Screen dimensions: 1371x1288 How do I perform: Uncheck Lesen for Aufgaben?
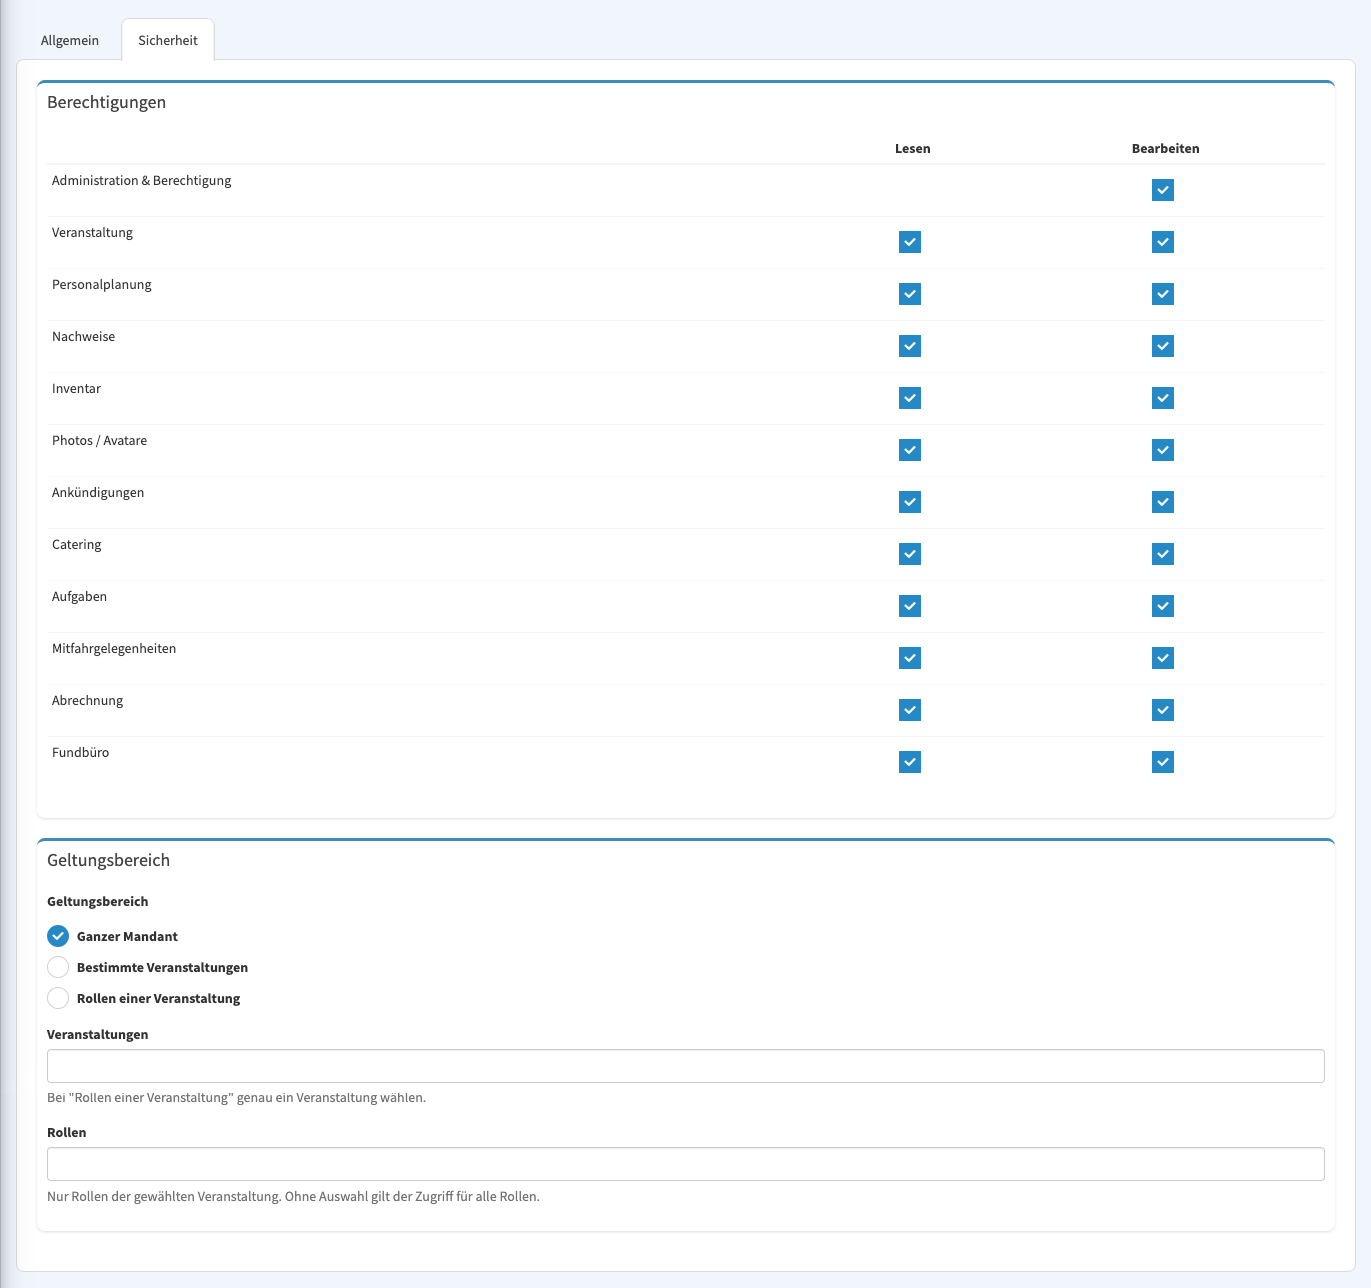click(910, 606)
